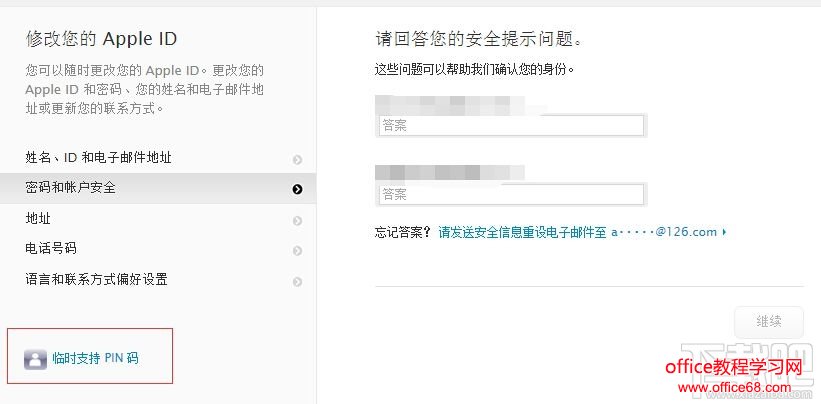Open the 临时支持 PIN 码 link
This screenshot has width=821, height=404.
point(95,358)
